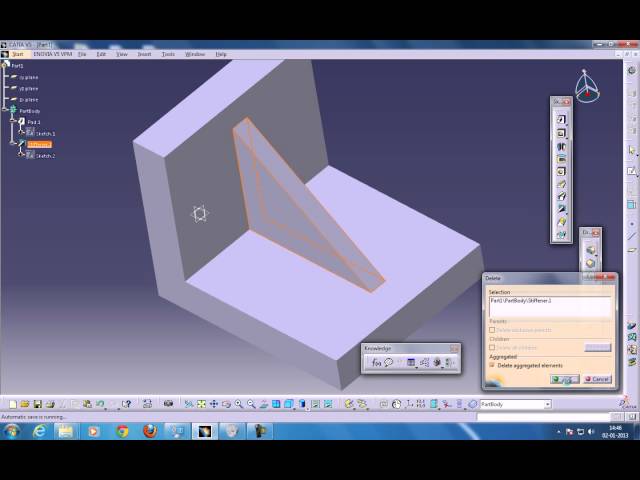Create a new document with the New icon
Image resolution: width=640 pixels, height=480 pixels.
[13, 404]
